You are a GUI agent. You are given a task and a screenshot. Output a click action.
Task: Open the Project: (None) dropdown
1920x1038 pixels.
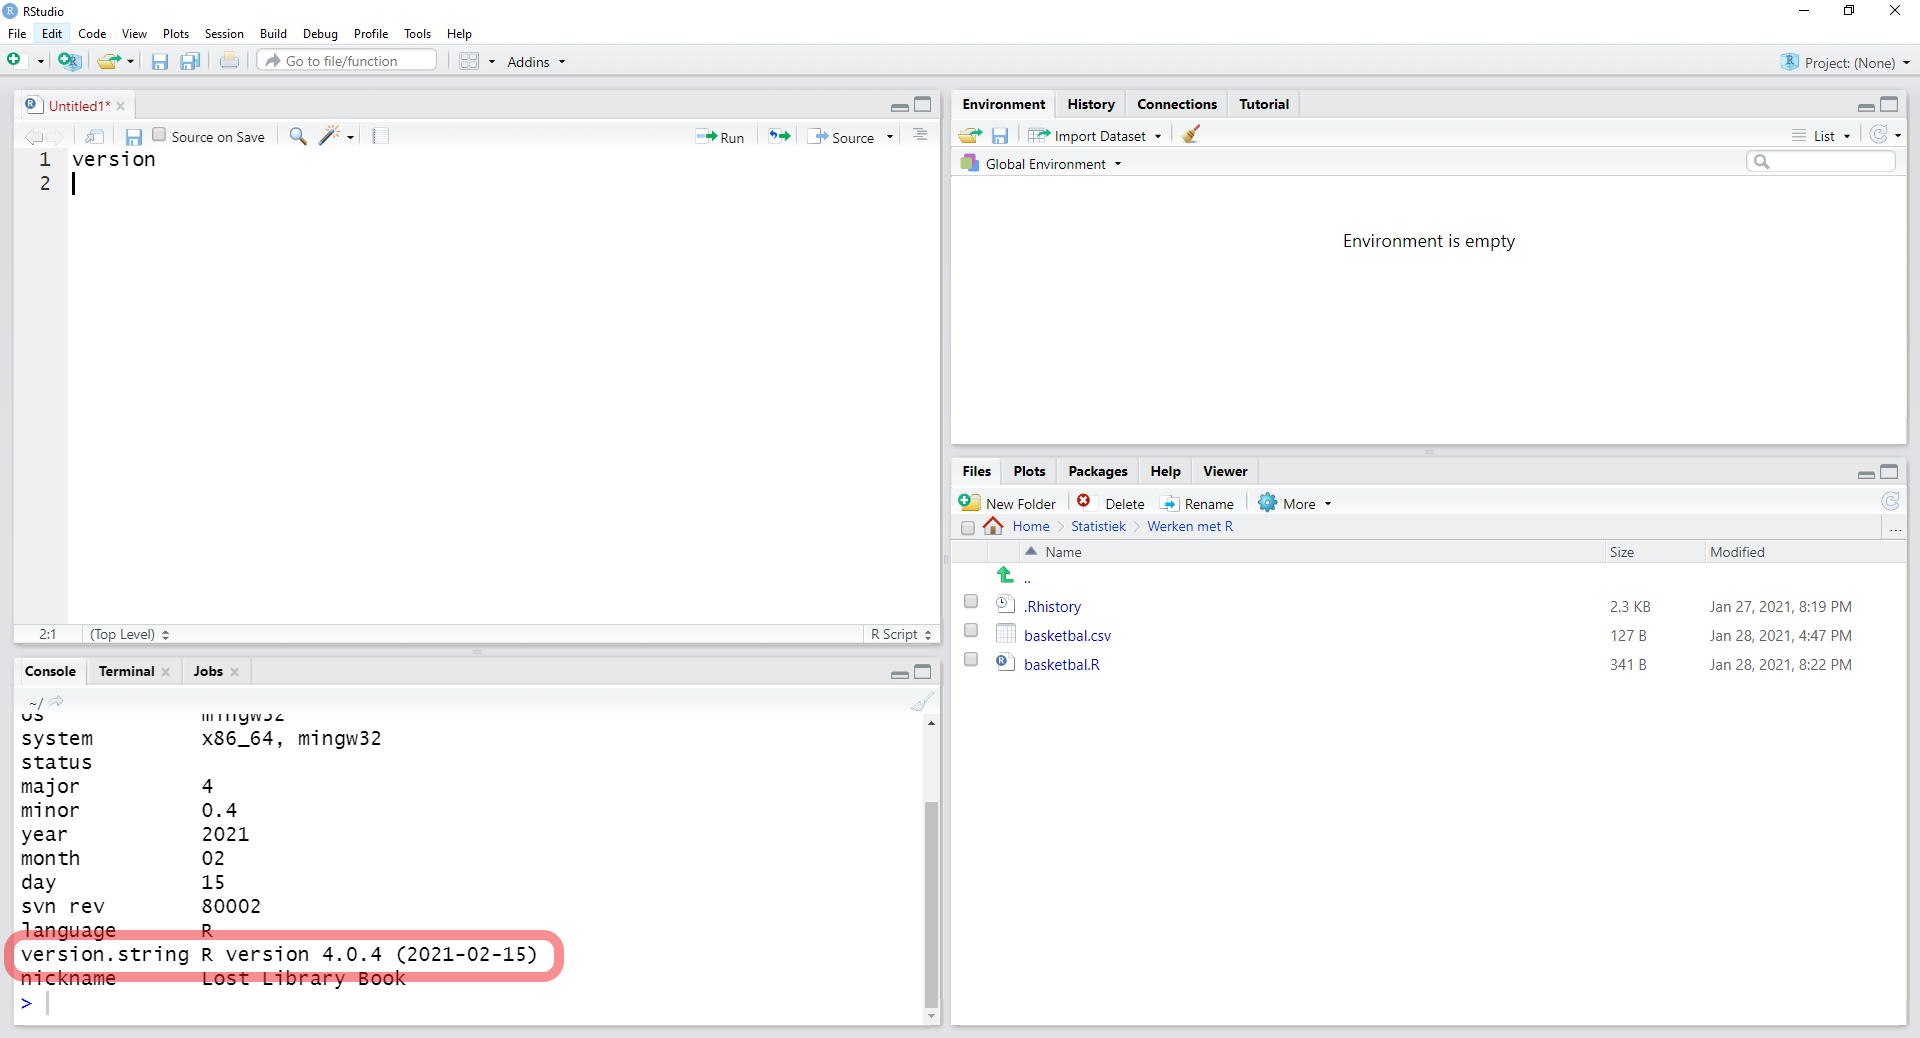(1846, 62)
